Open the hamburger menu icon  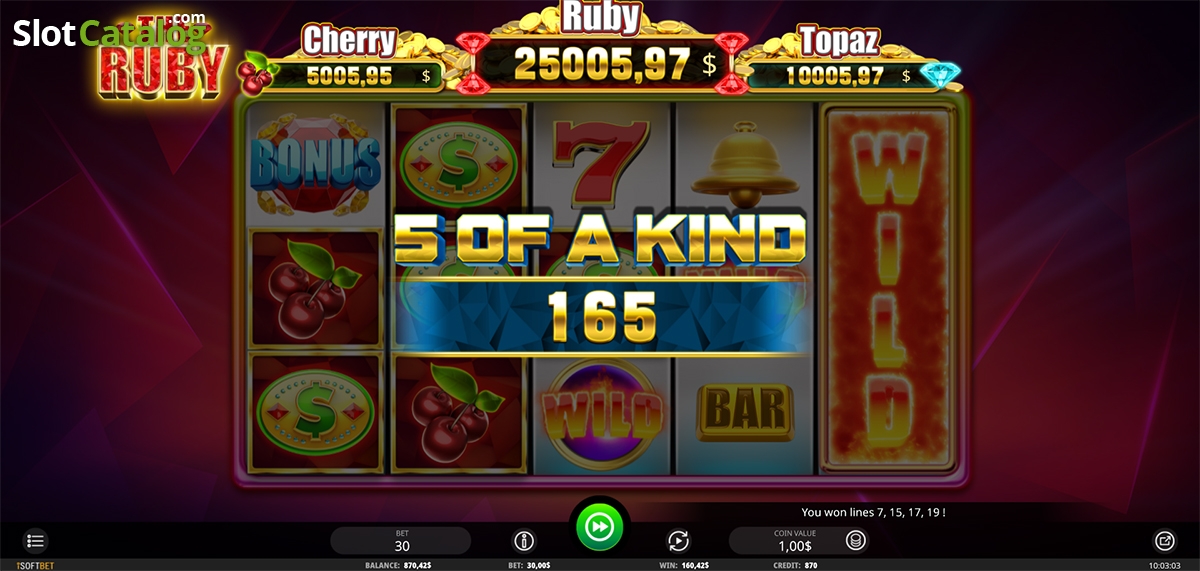tap(36, 541)
